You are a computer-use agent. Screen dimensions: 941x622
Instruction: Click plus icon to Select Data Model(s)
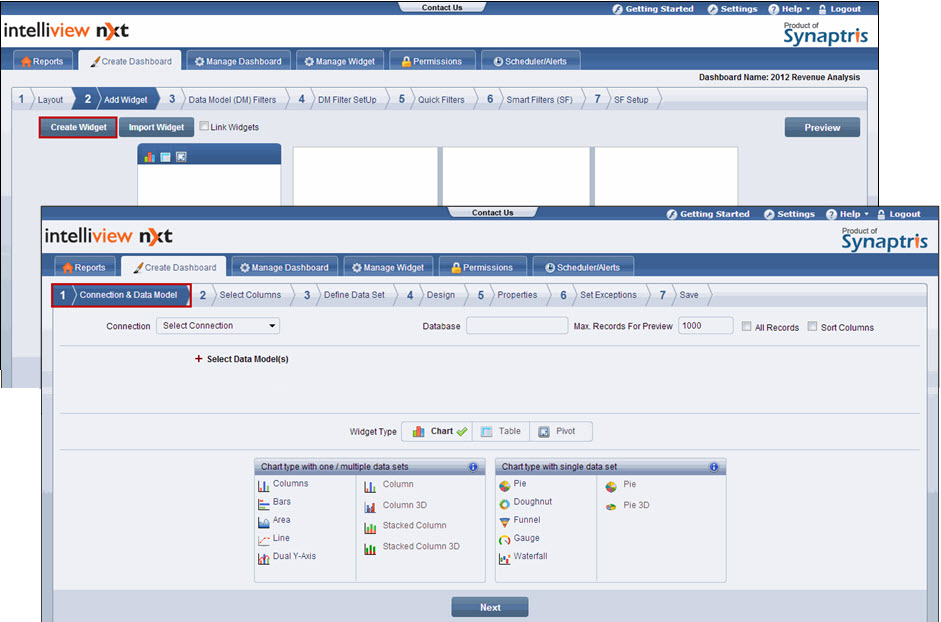[199, 359]
